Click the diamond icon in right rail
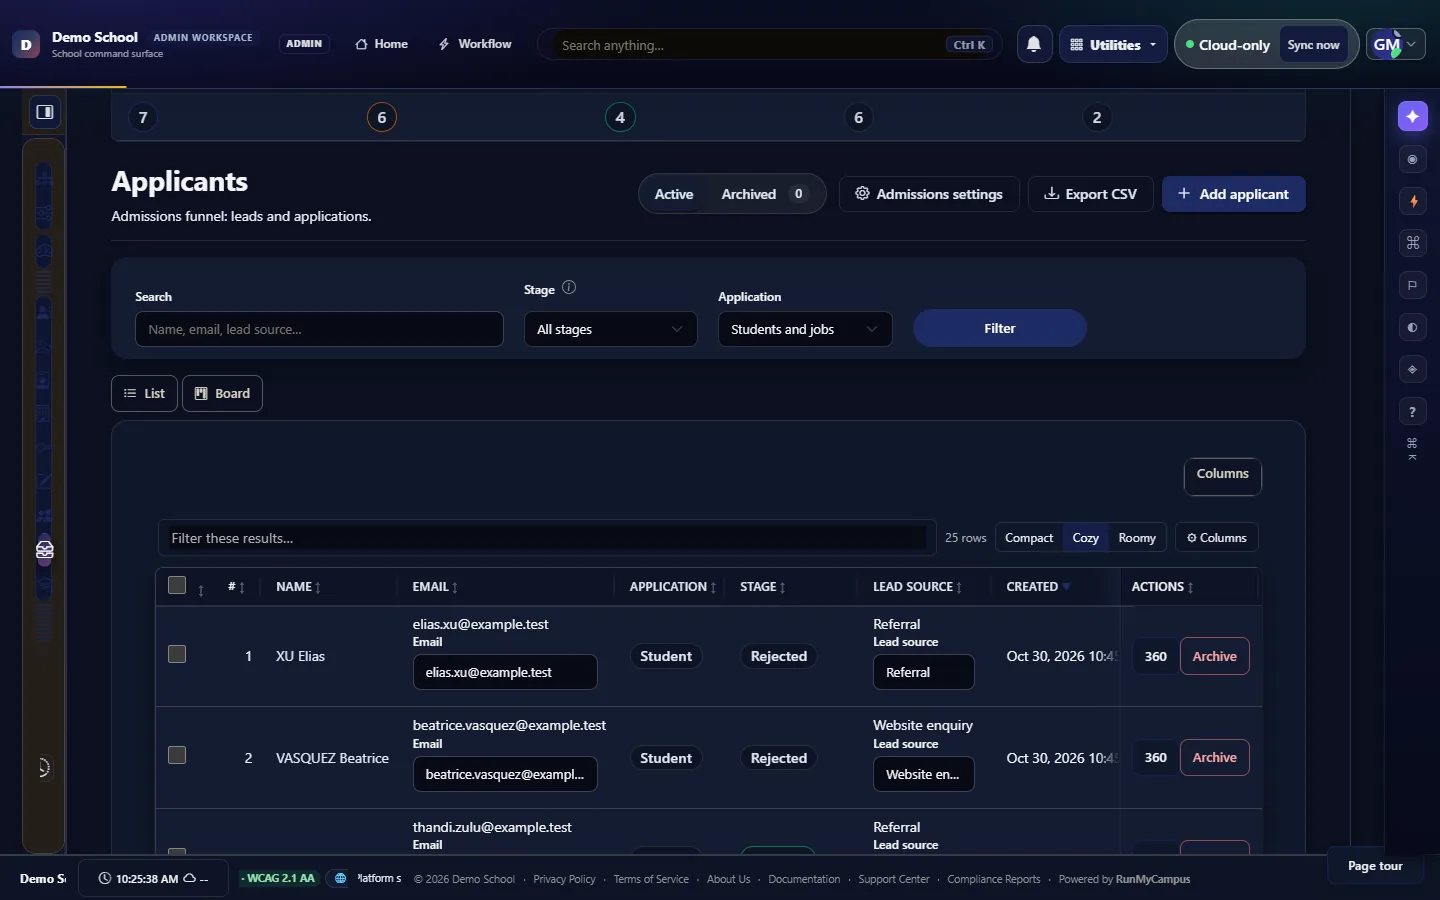This screenshot has width=1440, height=900. [1412, 369]
